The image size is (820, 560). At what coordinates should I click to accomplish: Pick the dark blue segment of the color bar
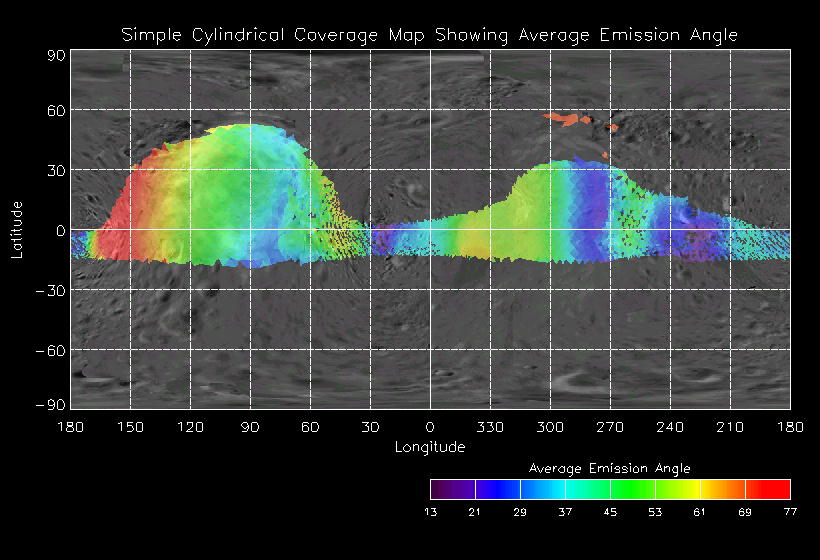click(x=497, y=489)
